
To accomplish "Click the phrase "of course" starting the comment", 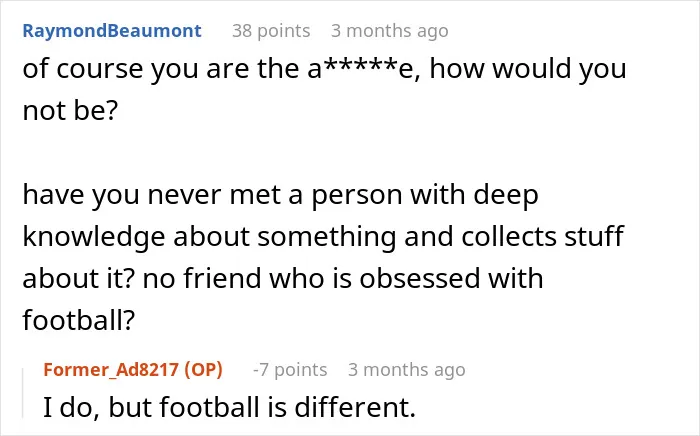I will tap(83, 69).
